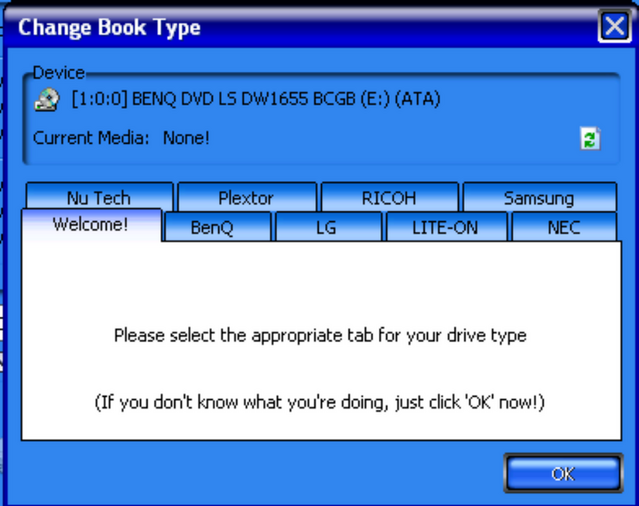Click the OK button

click(564, 473)
